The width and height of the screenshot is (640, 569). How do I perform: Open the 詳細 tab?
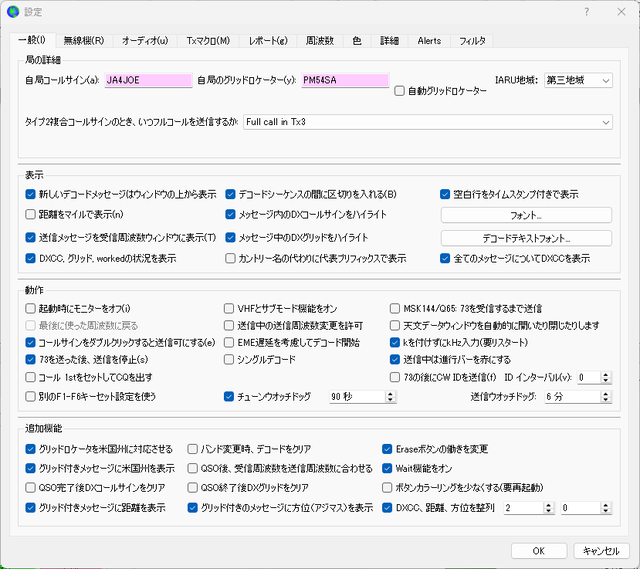point(389,41)
